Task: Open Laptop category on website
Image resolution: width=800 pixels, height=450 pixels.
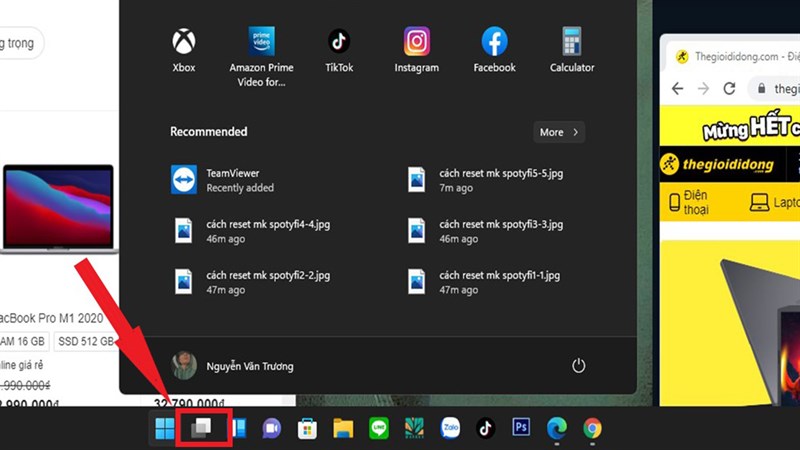Action: [x=774, y=202]
